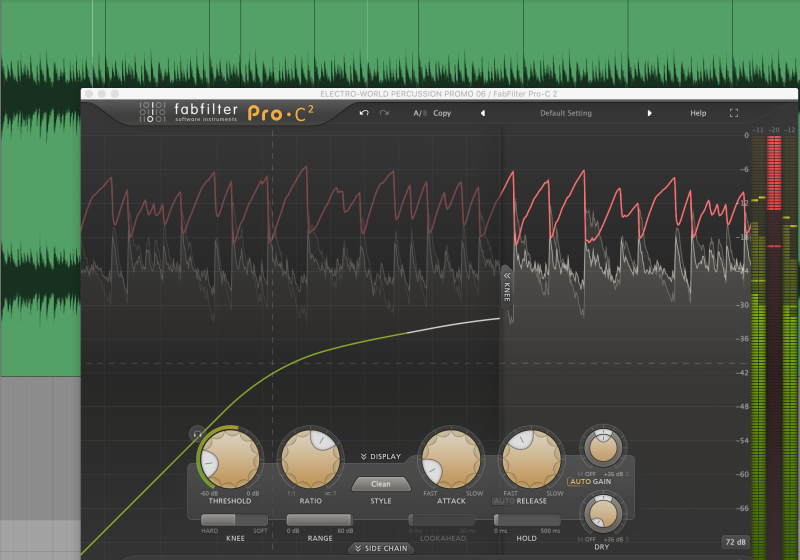Collapse the Display panel chevron
The width and height of the screenshot is (800, 560).
[x=380, y=457]
